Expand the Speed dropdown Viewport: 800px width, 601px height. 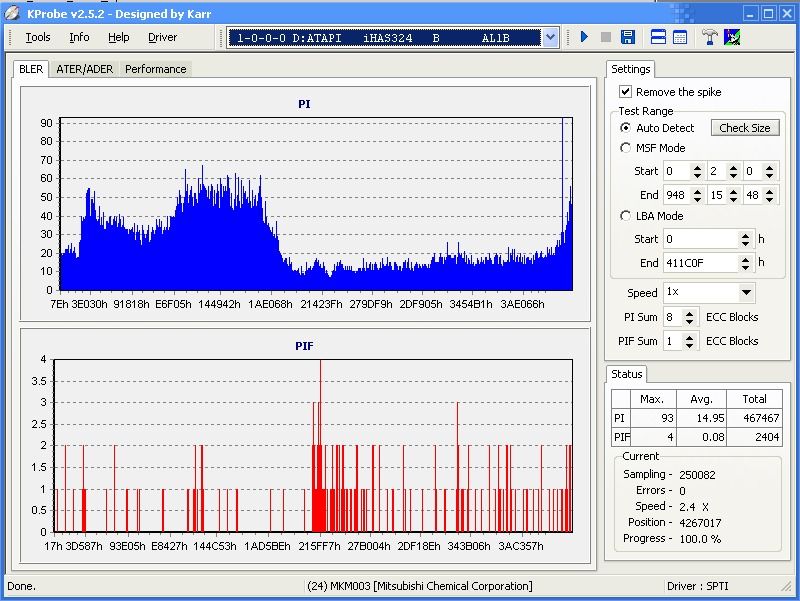(746, 293)
